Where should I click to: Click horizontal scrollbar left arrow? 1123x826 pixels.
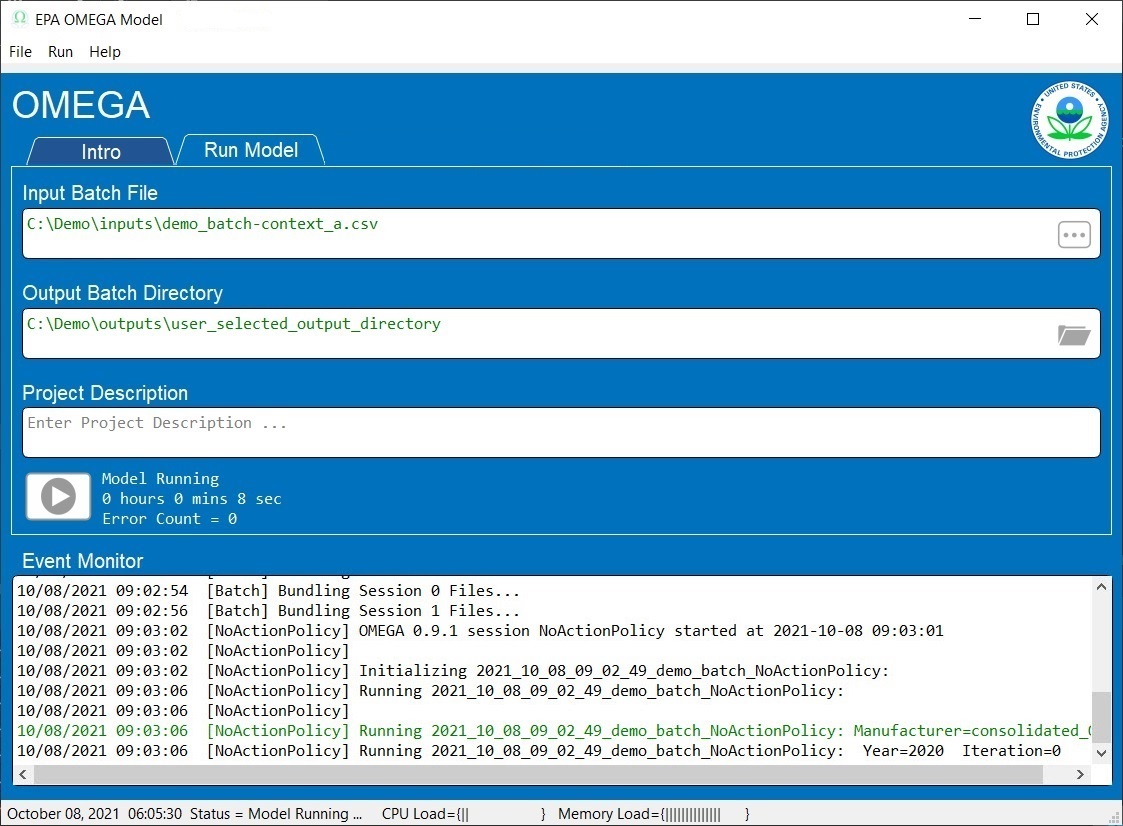point(23,774)
